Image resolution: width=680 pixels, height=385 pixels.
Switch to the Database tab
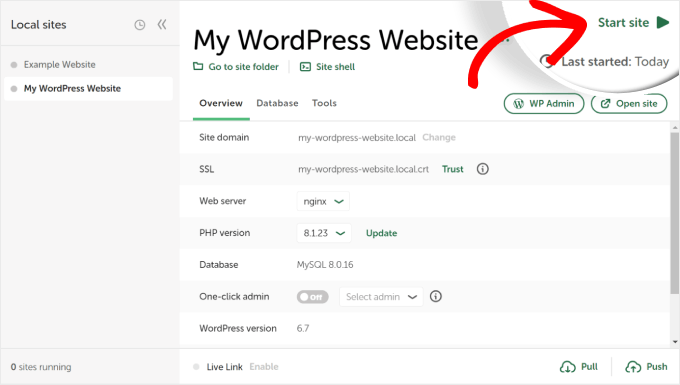277,103
